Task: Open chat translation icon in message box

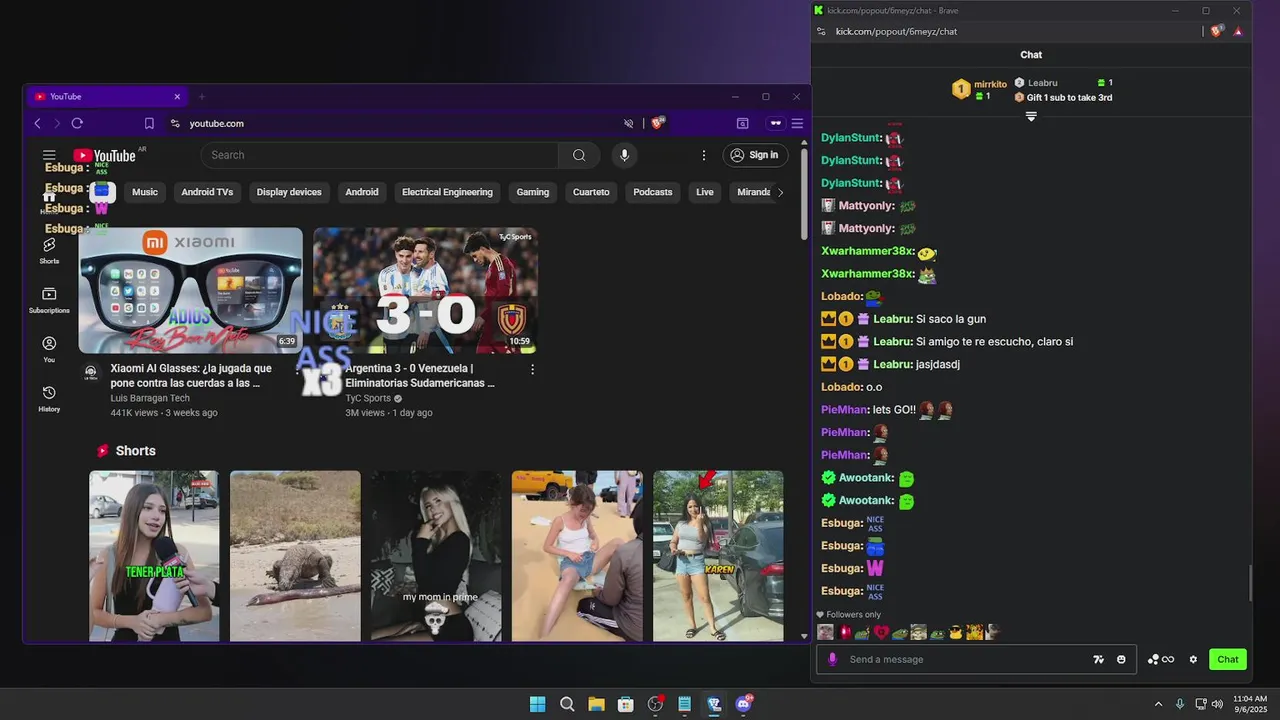Action: click(1099, 659)
